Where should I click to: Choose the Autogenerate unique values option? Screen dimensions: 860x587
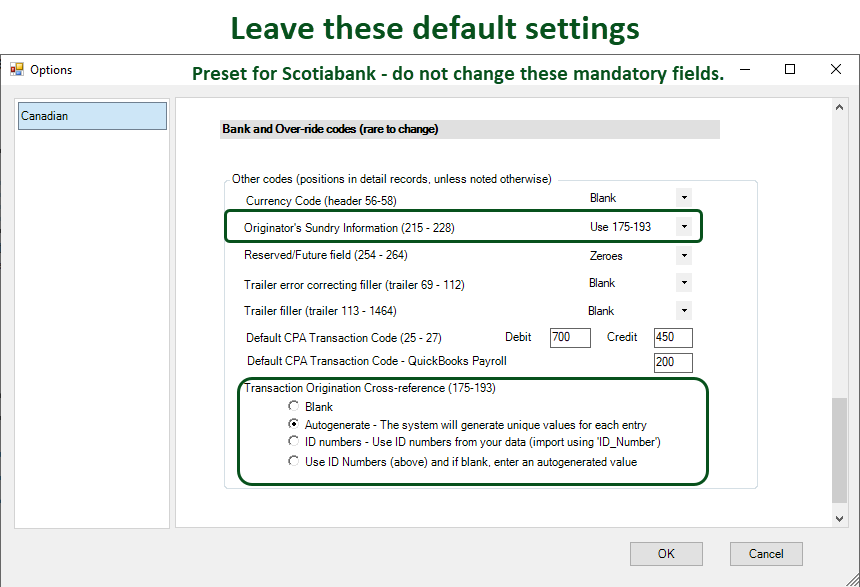(293, 424)
